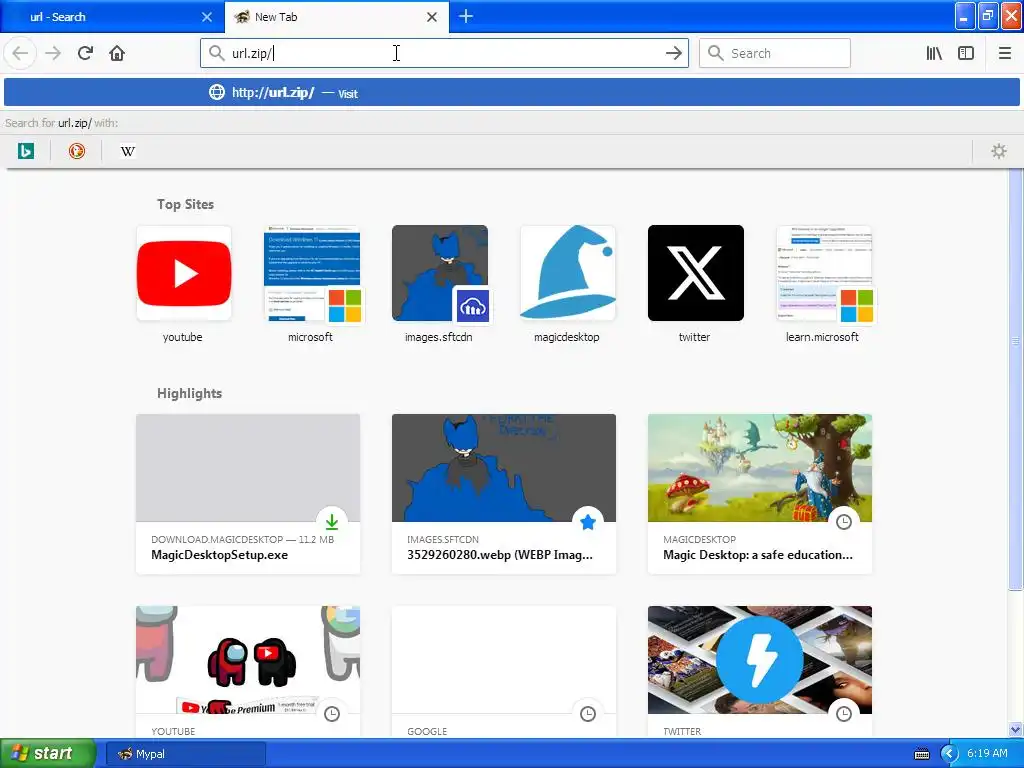Open the Library bookshelf icon
Image resolution: width=1024 pixels, height=768 pixels.
tap(934, 53)
